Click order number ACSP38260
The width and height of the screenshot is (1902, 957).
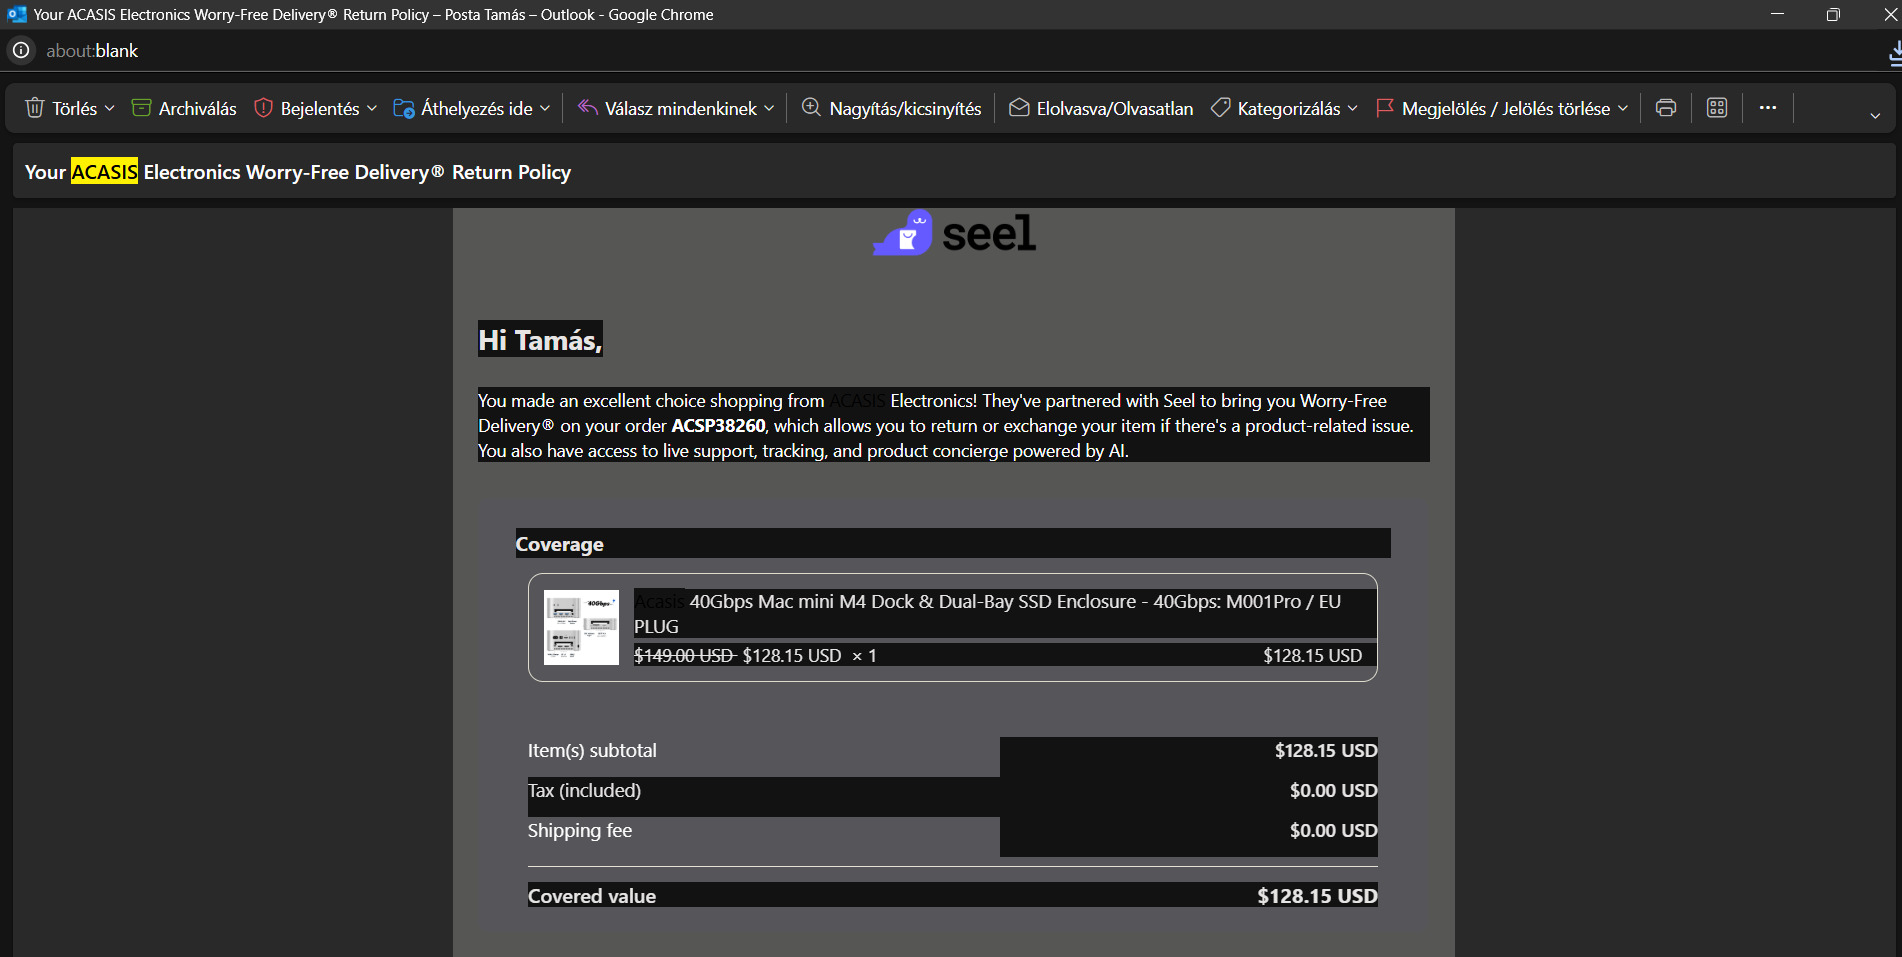719,426
